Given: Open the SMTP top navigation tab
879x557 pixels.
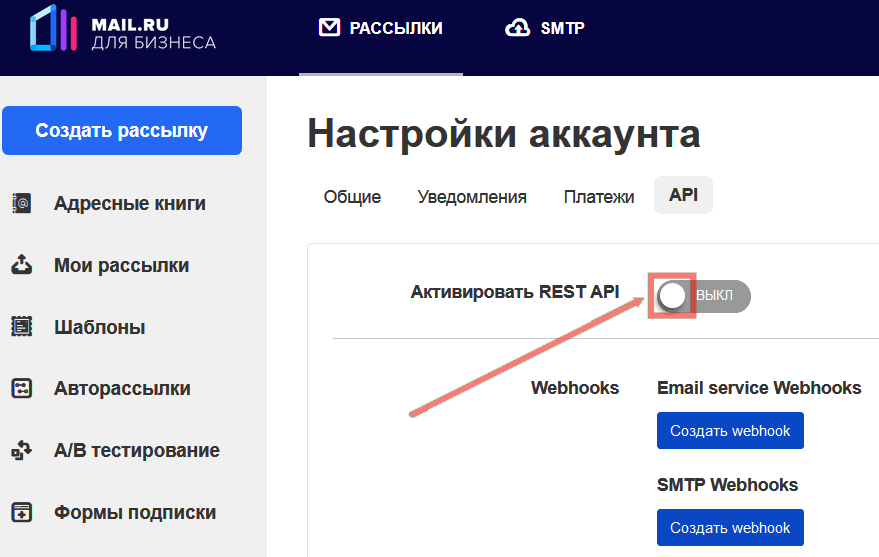Looking at the screenshot, I should tap(544, 28).
